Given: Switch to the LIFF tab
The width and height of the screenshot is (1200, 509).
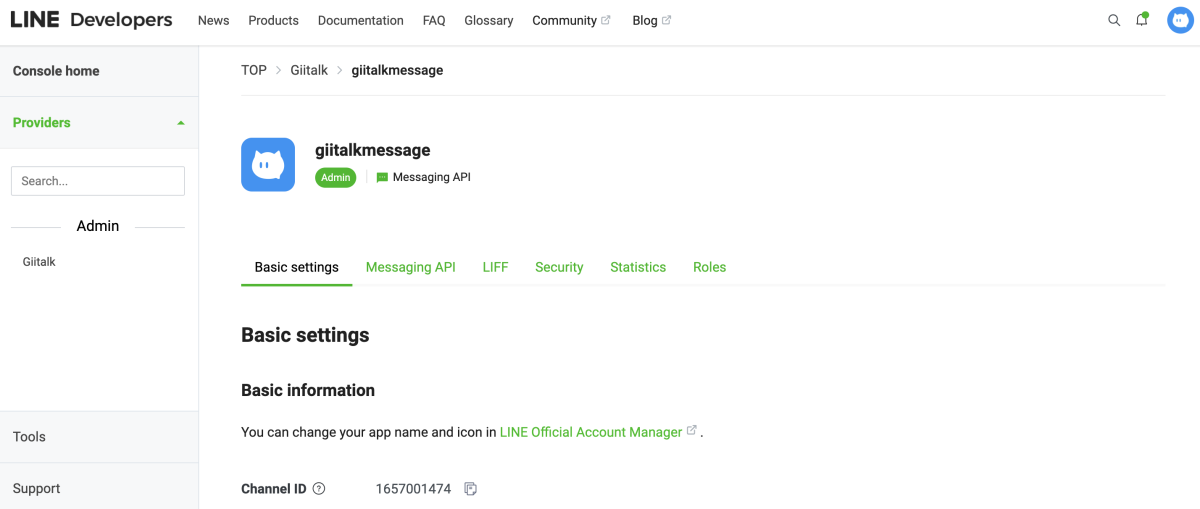Looking at the screenshot, I should pyautogui.click(x=495, y=267).
